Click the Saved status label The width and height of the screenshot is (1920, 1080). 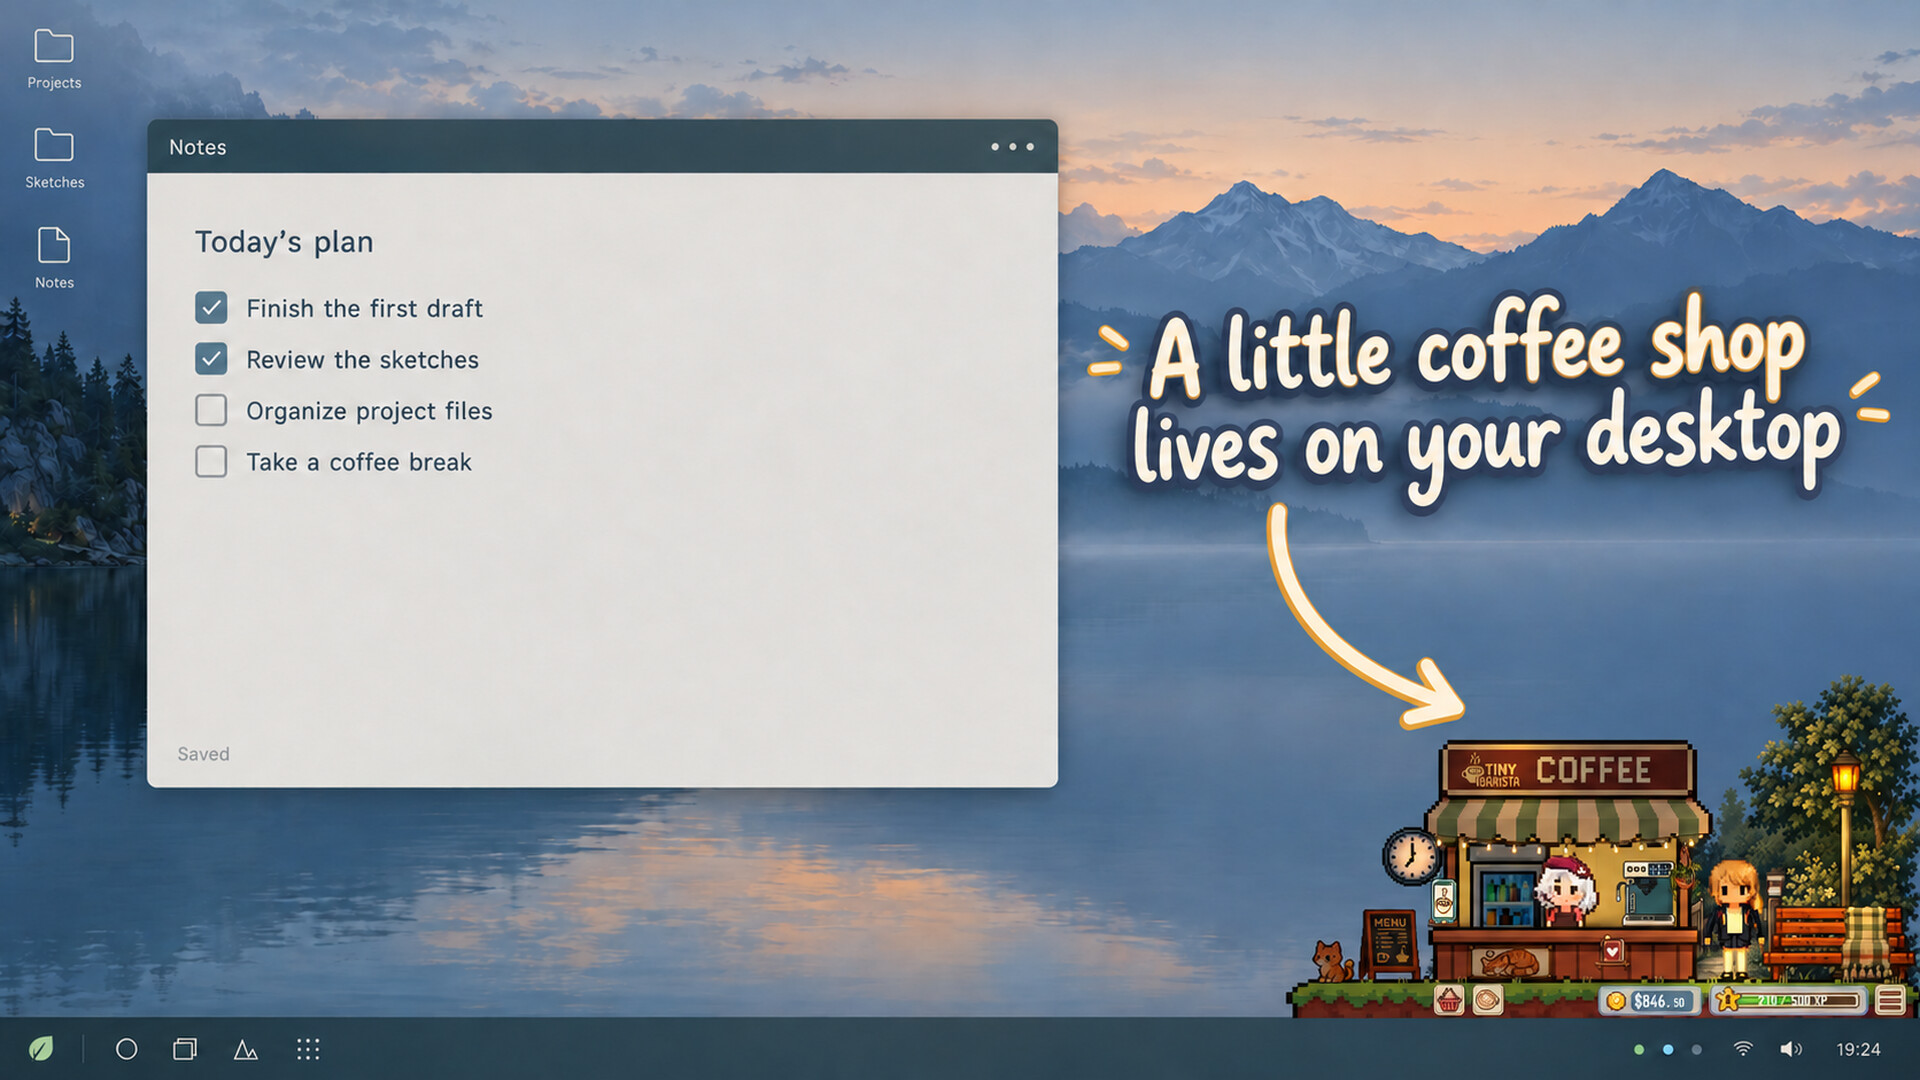(x=203, y=754)
